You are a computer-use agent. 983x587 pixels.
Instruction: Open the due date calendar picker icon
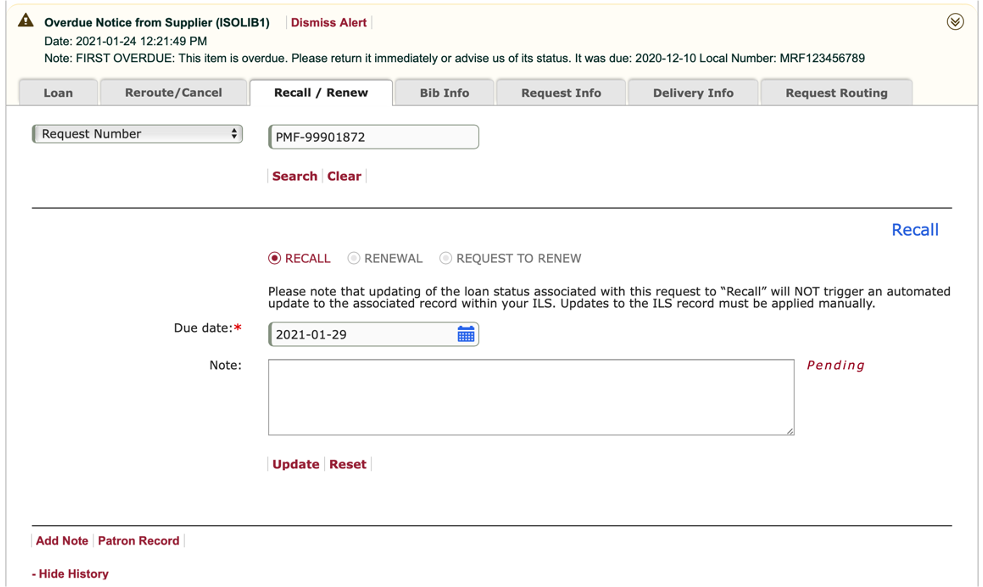pyautogui.click(x=465, y=334)
